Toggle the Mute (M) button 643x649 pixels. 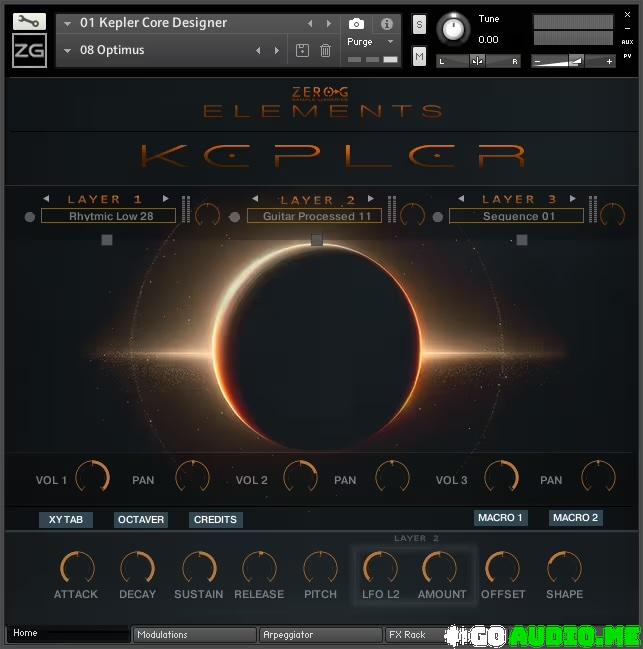[x=419, y=57]
